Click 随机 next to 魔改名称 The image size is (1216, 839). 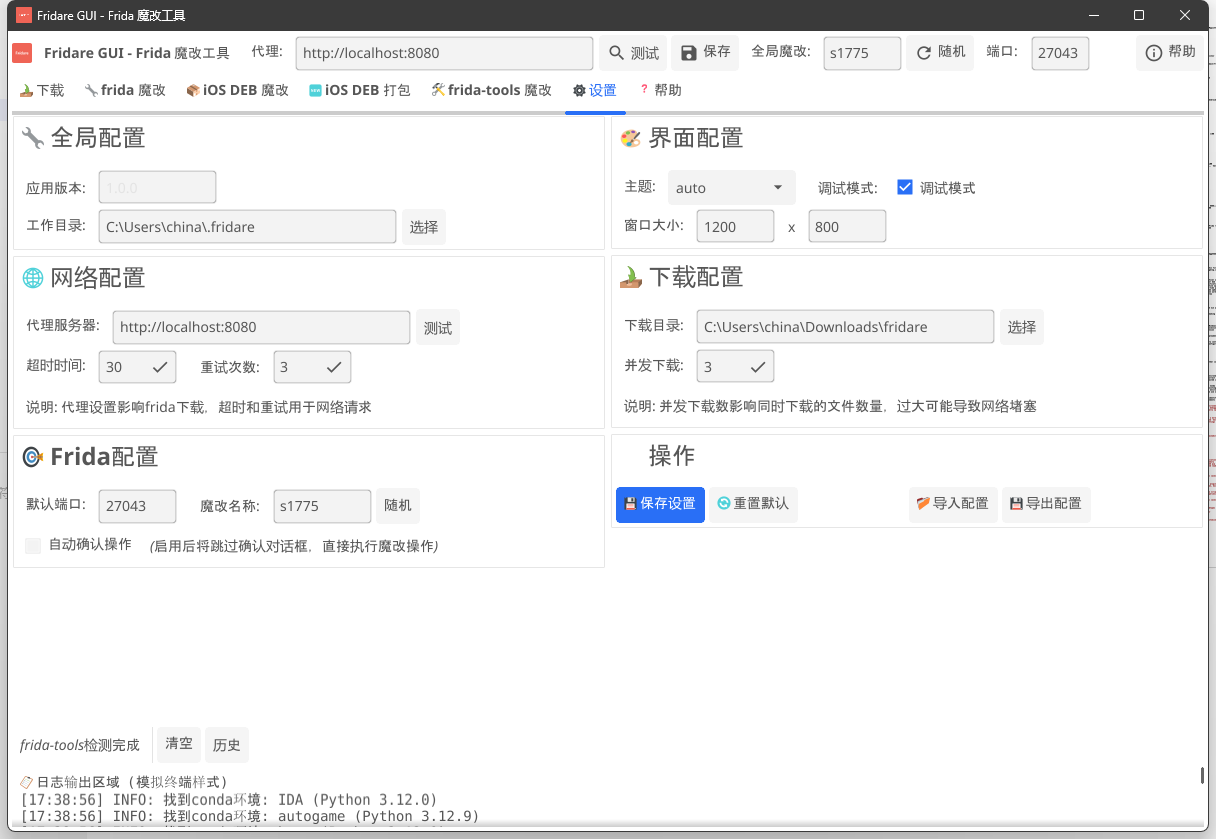398,506
